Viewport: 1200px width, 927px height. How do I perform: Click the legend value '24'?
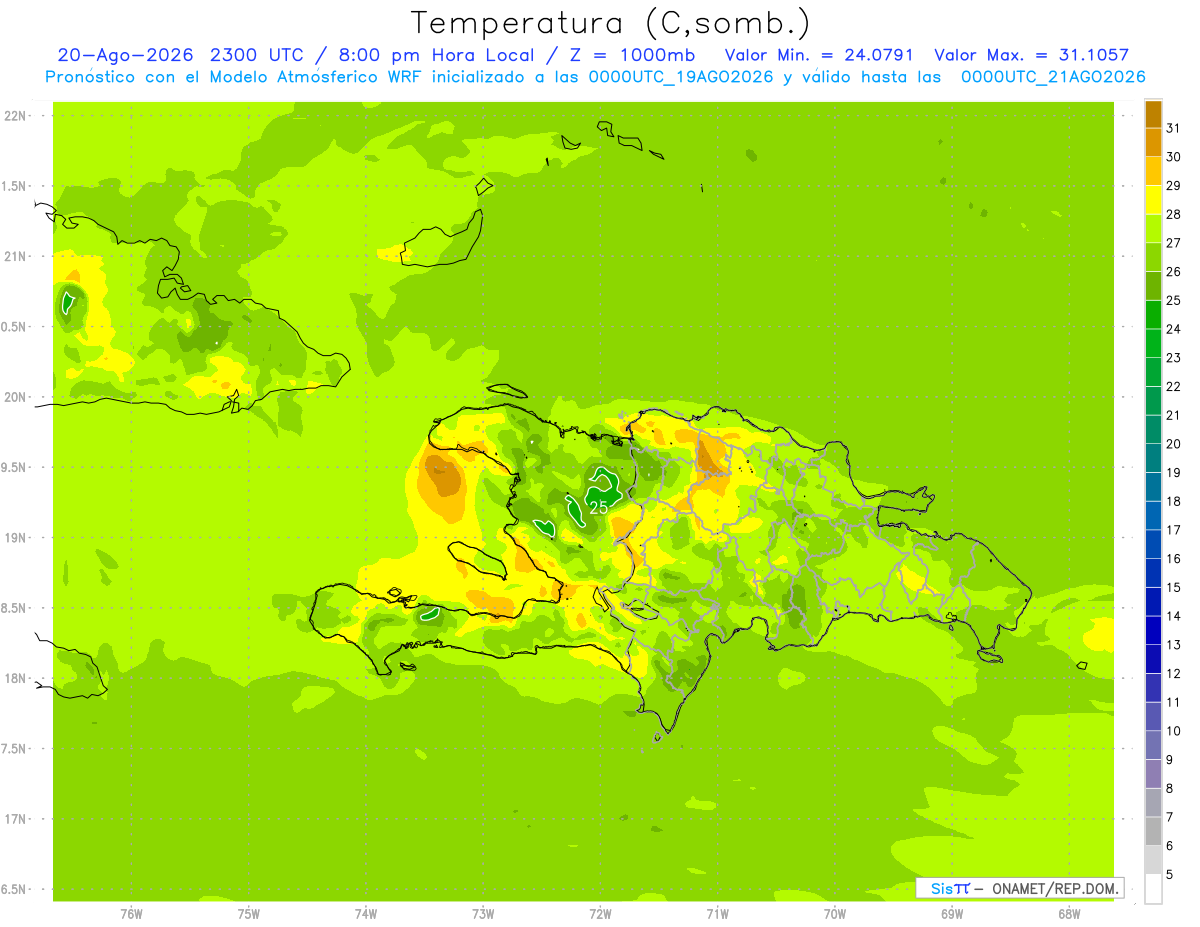[1173, 329]
